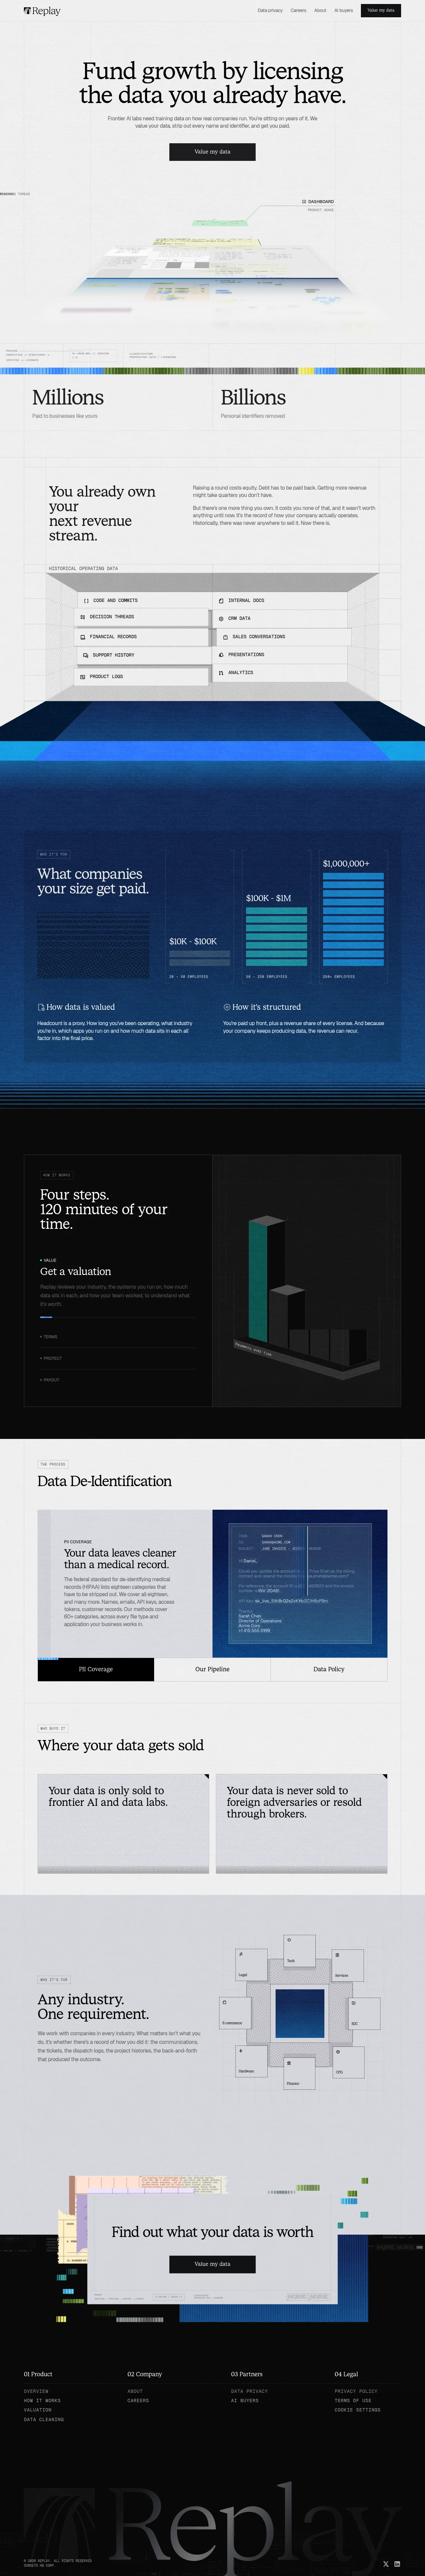Click the icon beside Presentations
Screen dimensions: 425x2576
tap(221, 655)
